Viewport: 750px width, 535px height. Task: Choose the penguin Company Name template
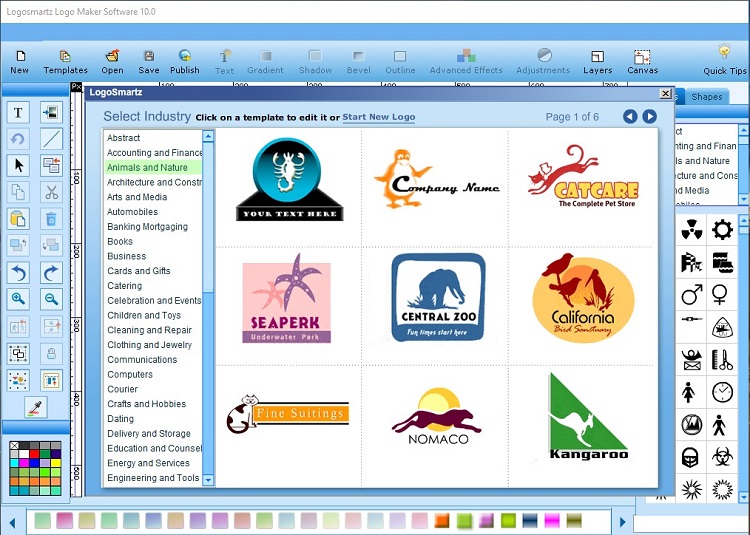click(x=436, y=179)
